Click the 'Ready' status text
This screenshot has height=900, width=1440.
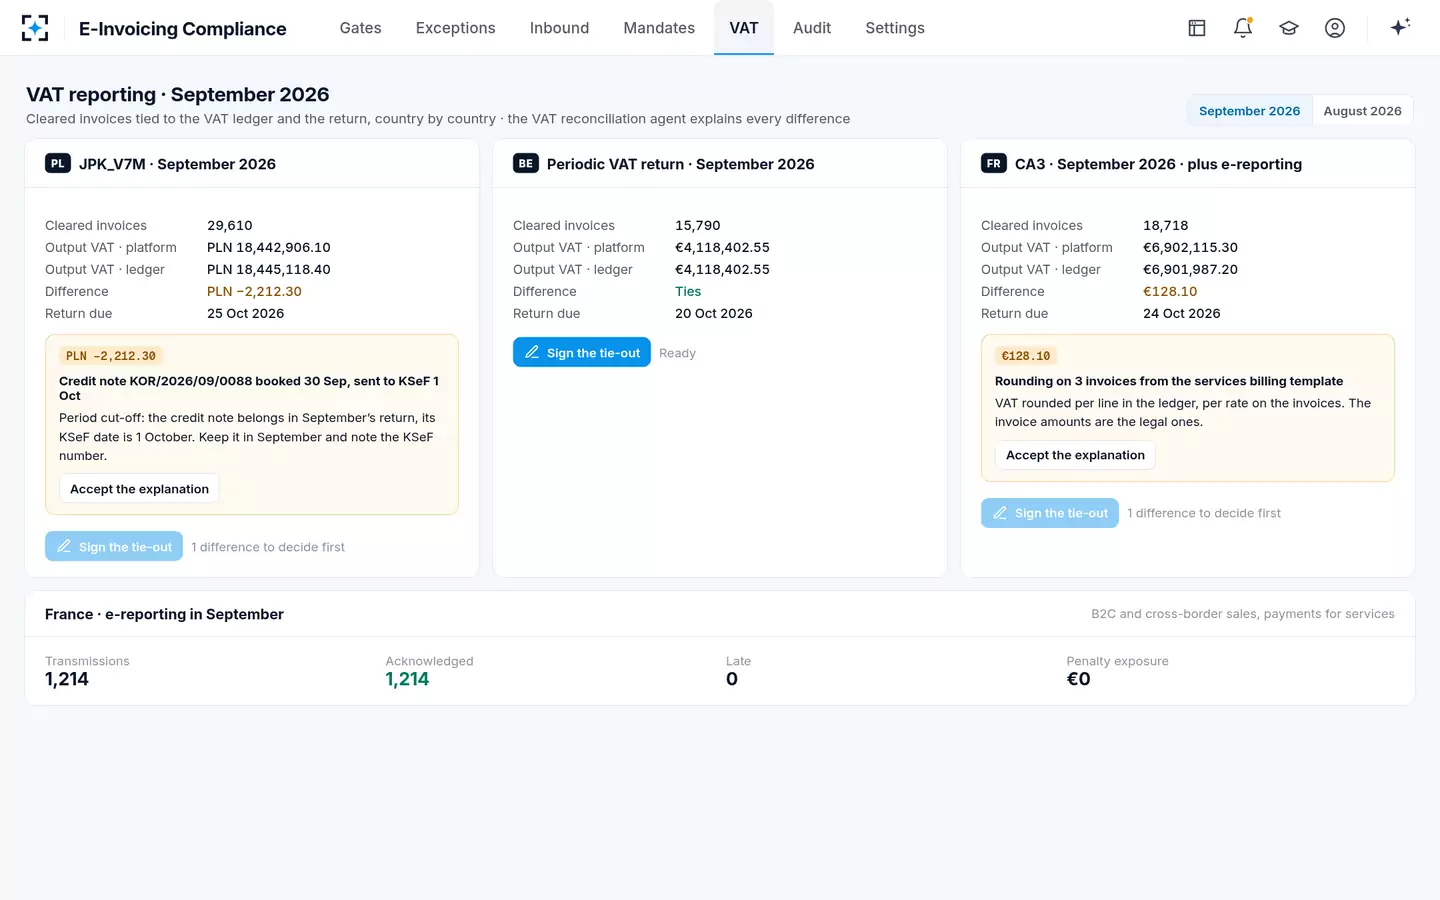(x=677, y=353)
